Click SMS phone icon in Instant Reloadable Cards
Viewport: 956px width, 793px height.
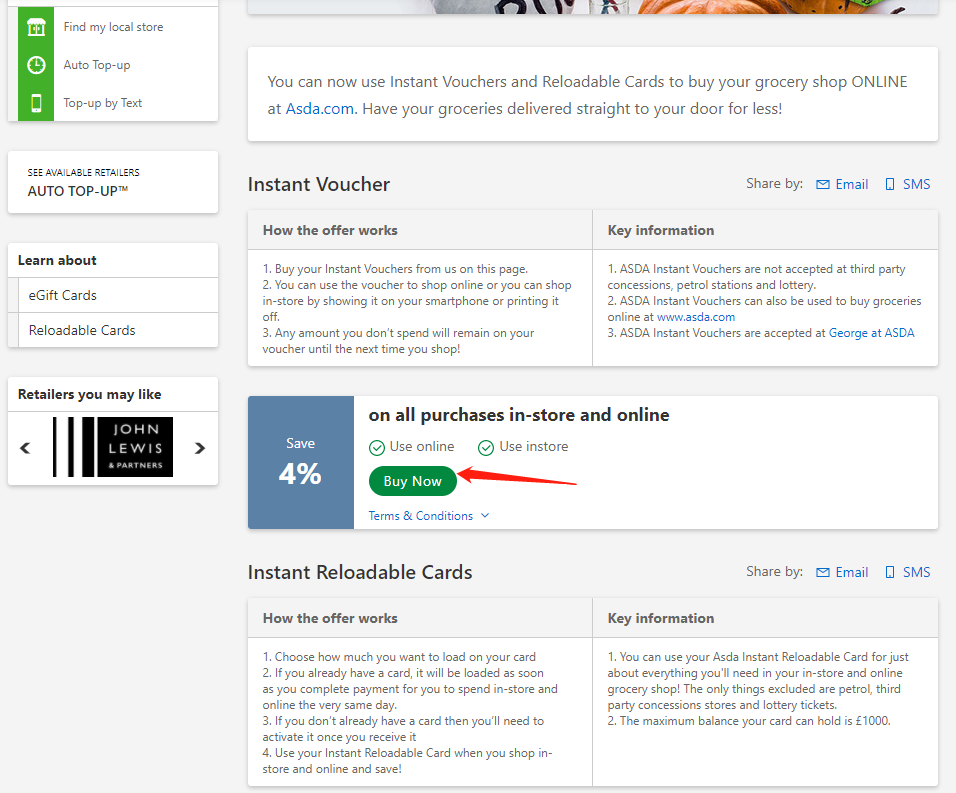coord(890,572)
